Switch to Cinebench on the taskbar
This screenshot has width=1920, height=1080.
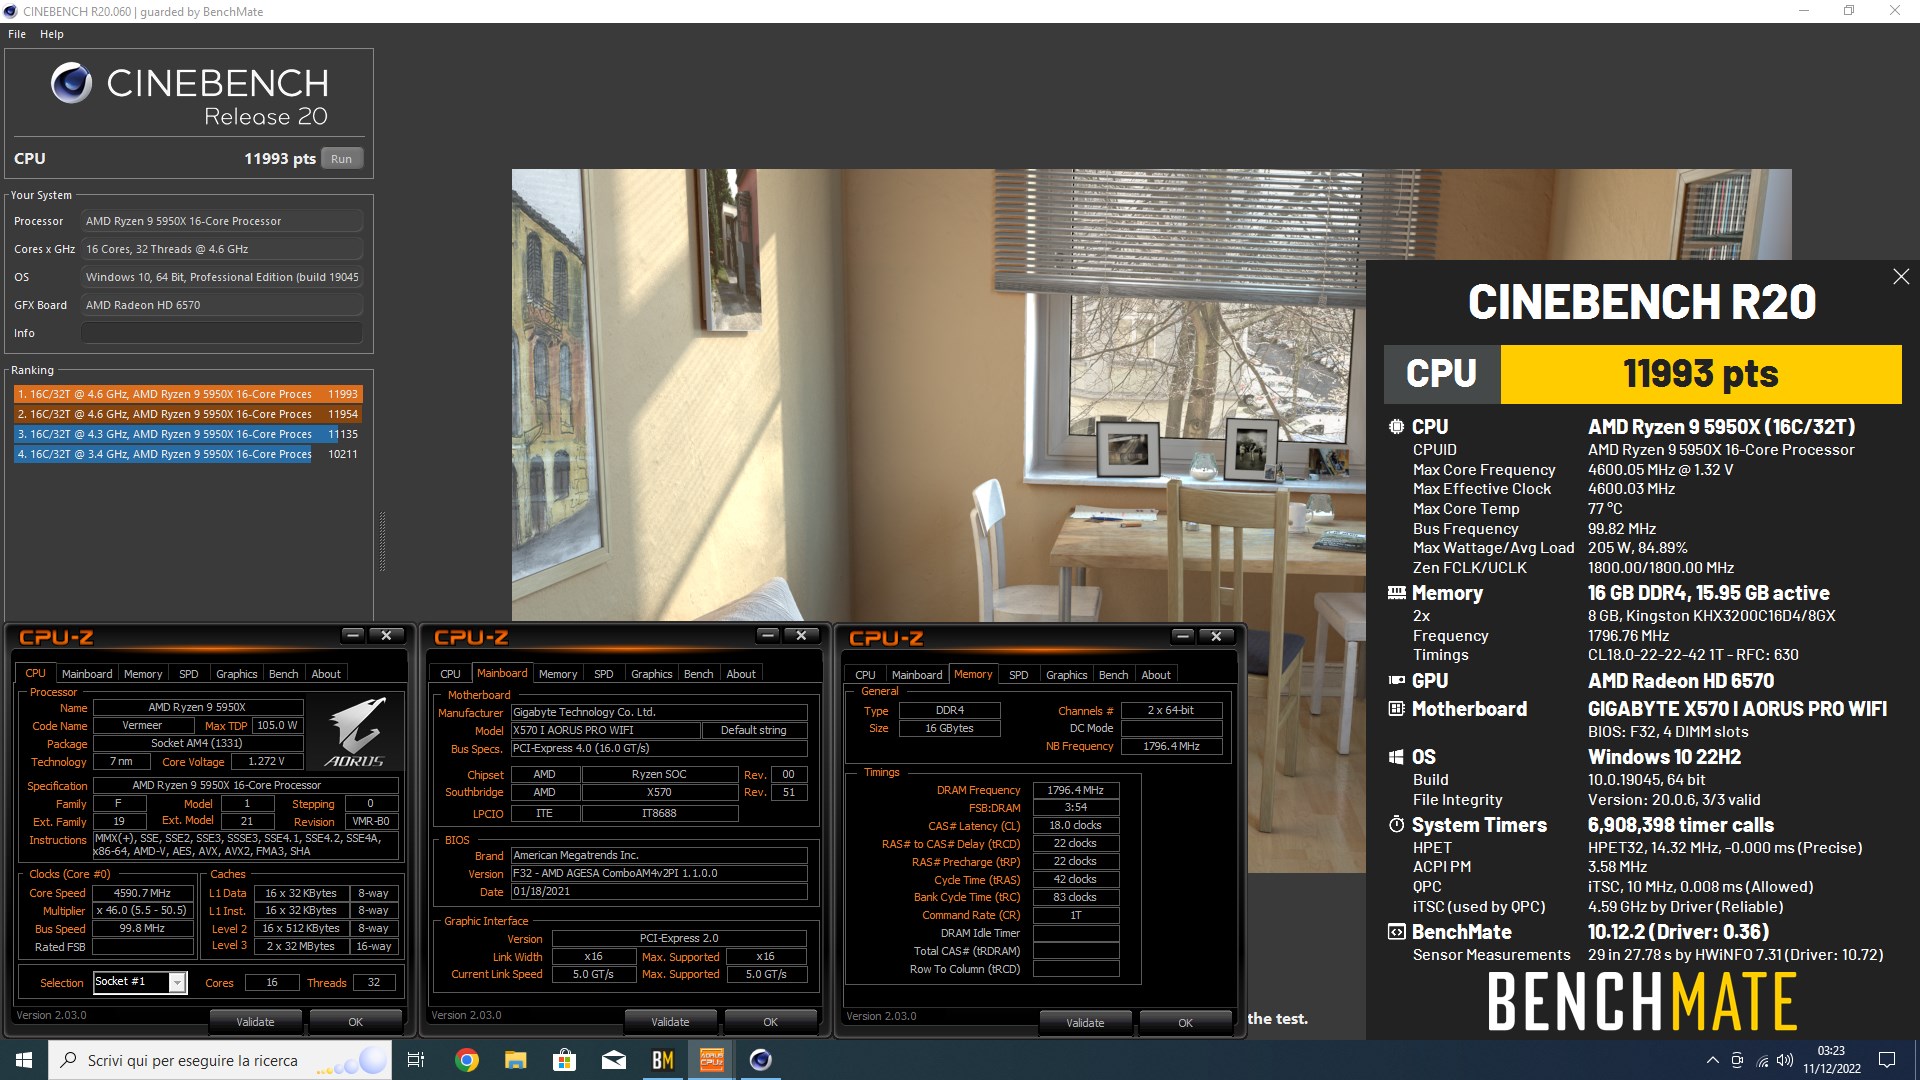(x=761, y=1060)
